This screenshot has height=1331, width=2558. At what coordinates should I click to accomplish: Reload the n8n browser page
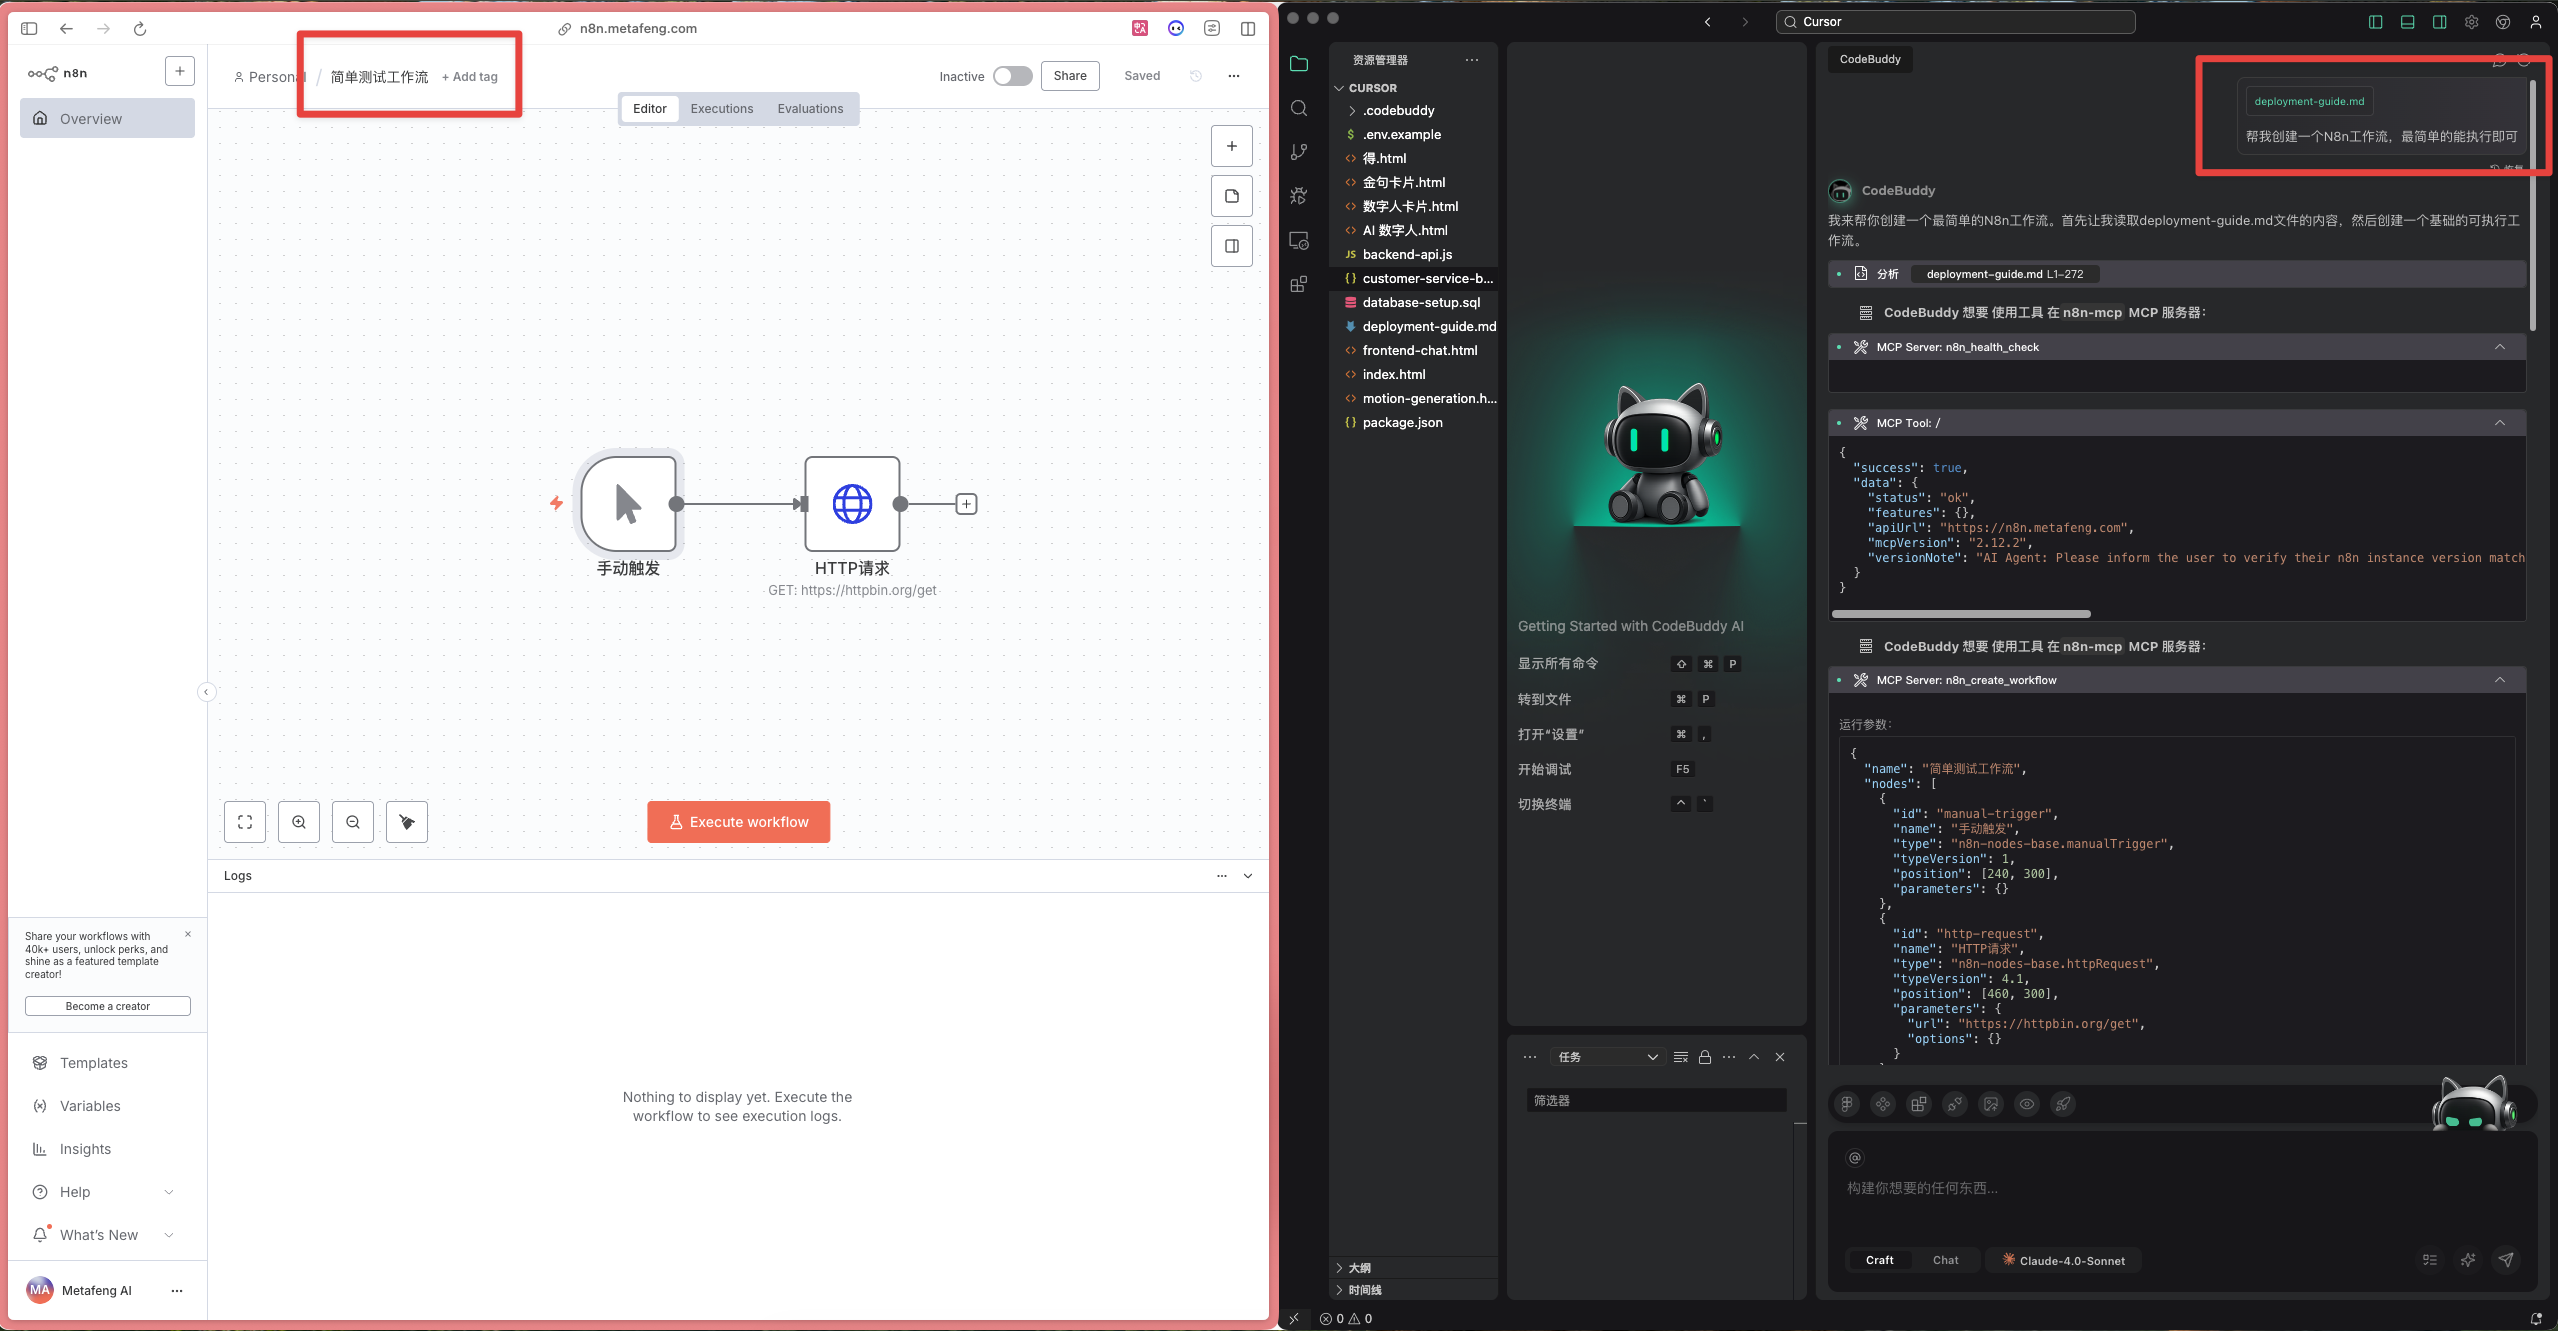(x=140, y=29)
